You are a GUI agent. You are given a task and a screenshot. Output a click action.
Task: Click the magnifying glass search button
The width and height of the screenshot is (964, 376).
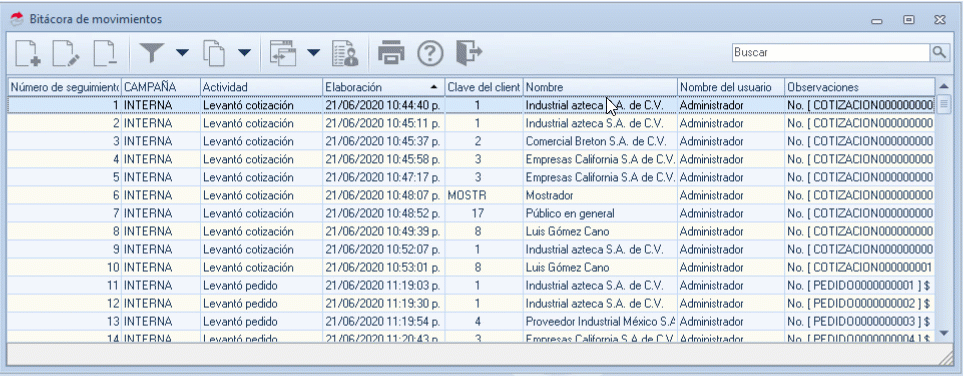(939, 53)
